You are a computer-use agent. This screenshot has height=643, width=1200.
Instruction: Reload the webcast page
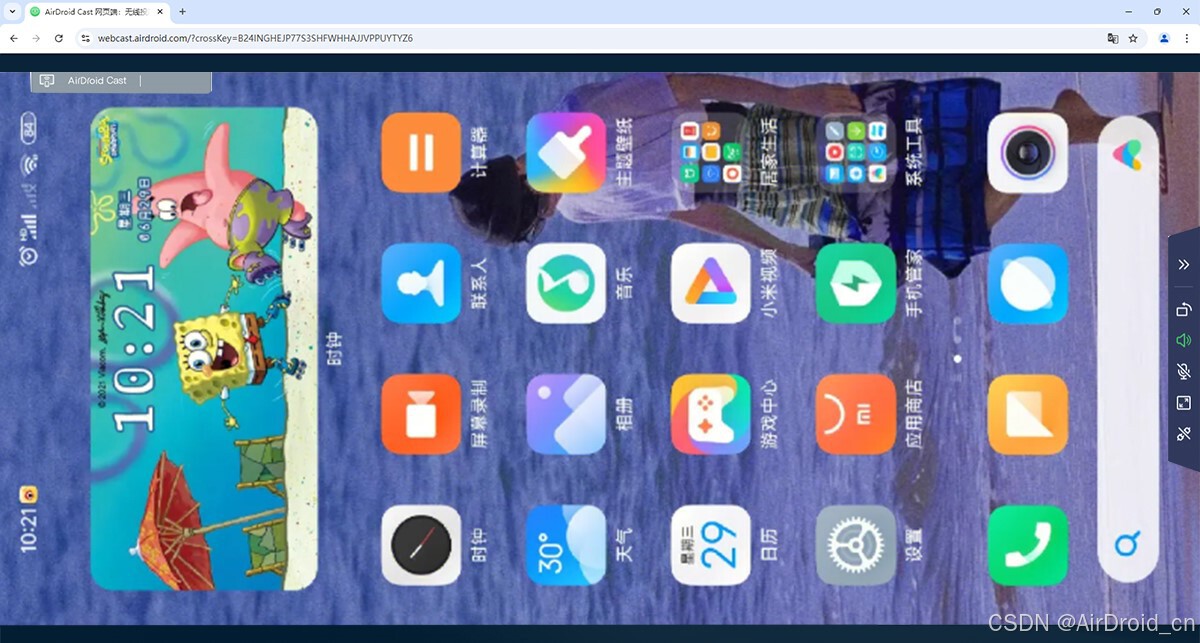click(x=59, y=38)
